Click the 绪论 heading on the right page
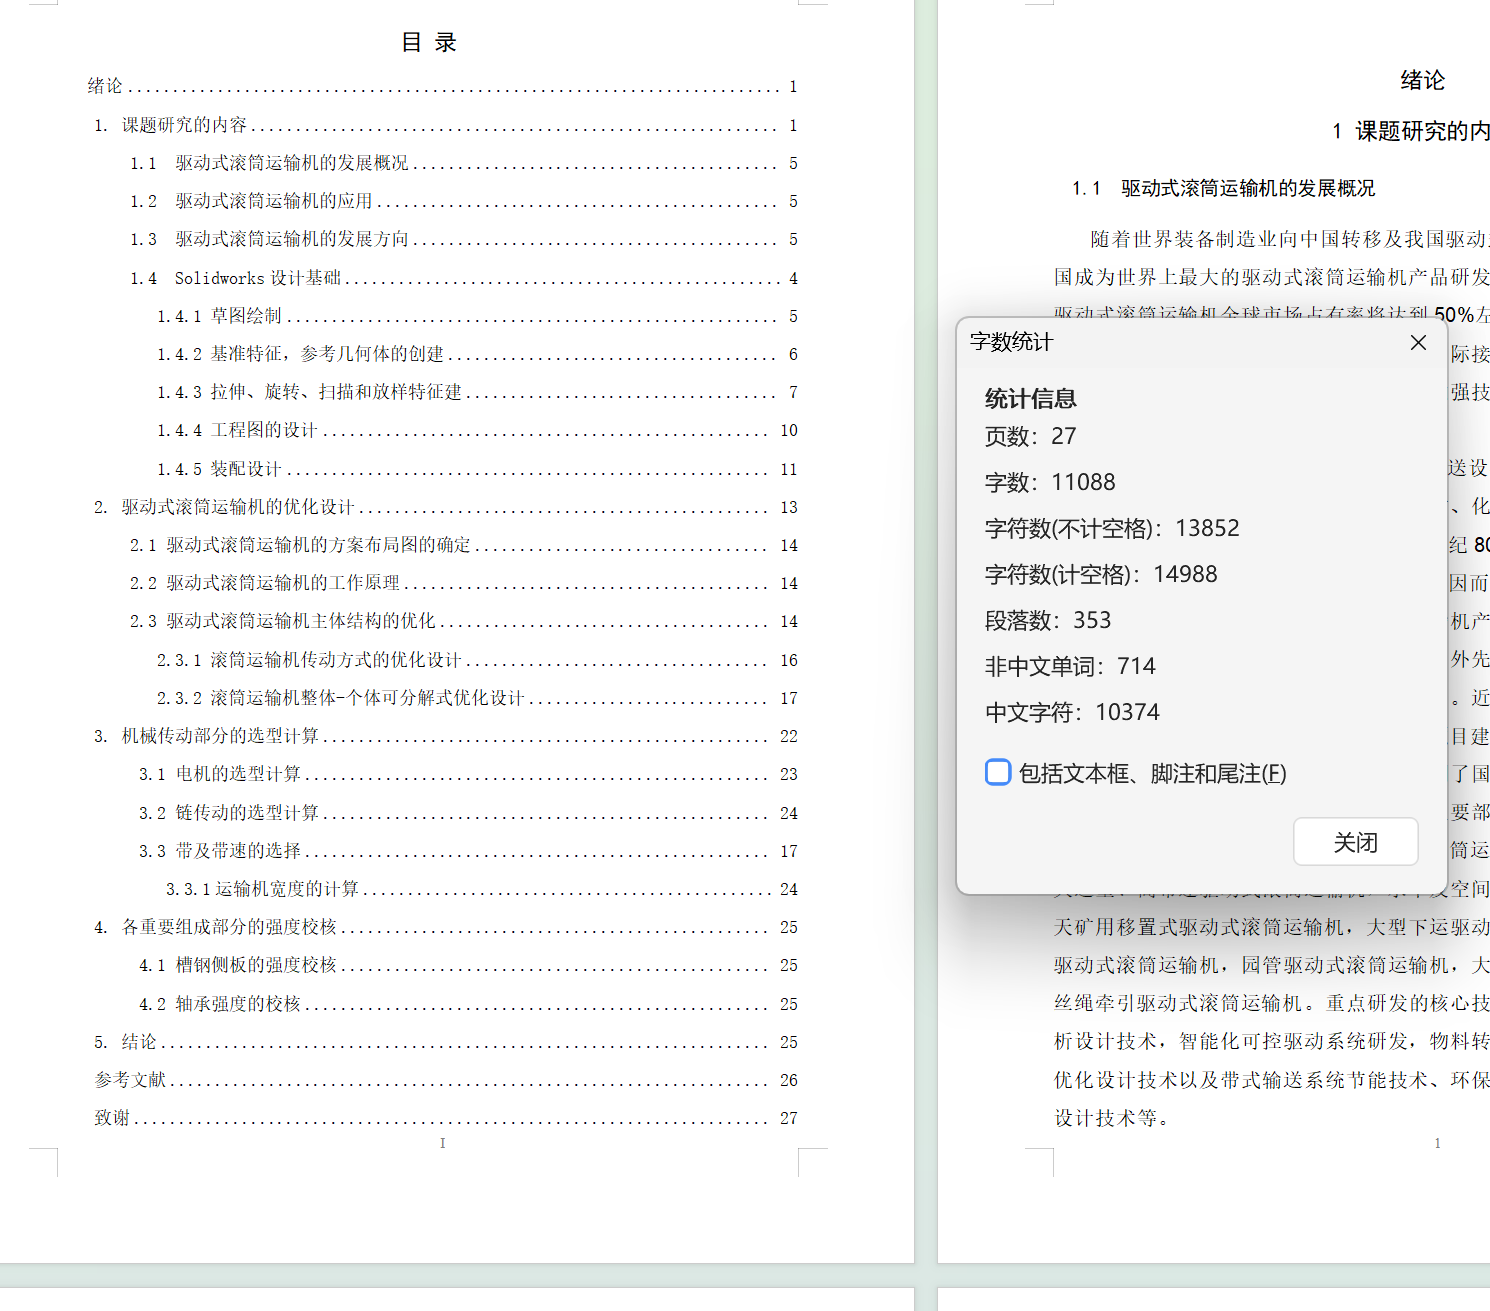1490x1311 pixels. [1424, 80]
